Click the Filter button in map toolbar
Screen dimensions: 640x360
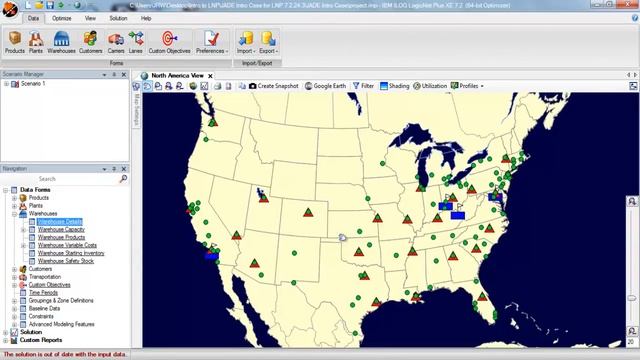click(x=363, y=86)
